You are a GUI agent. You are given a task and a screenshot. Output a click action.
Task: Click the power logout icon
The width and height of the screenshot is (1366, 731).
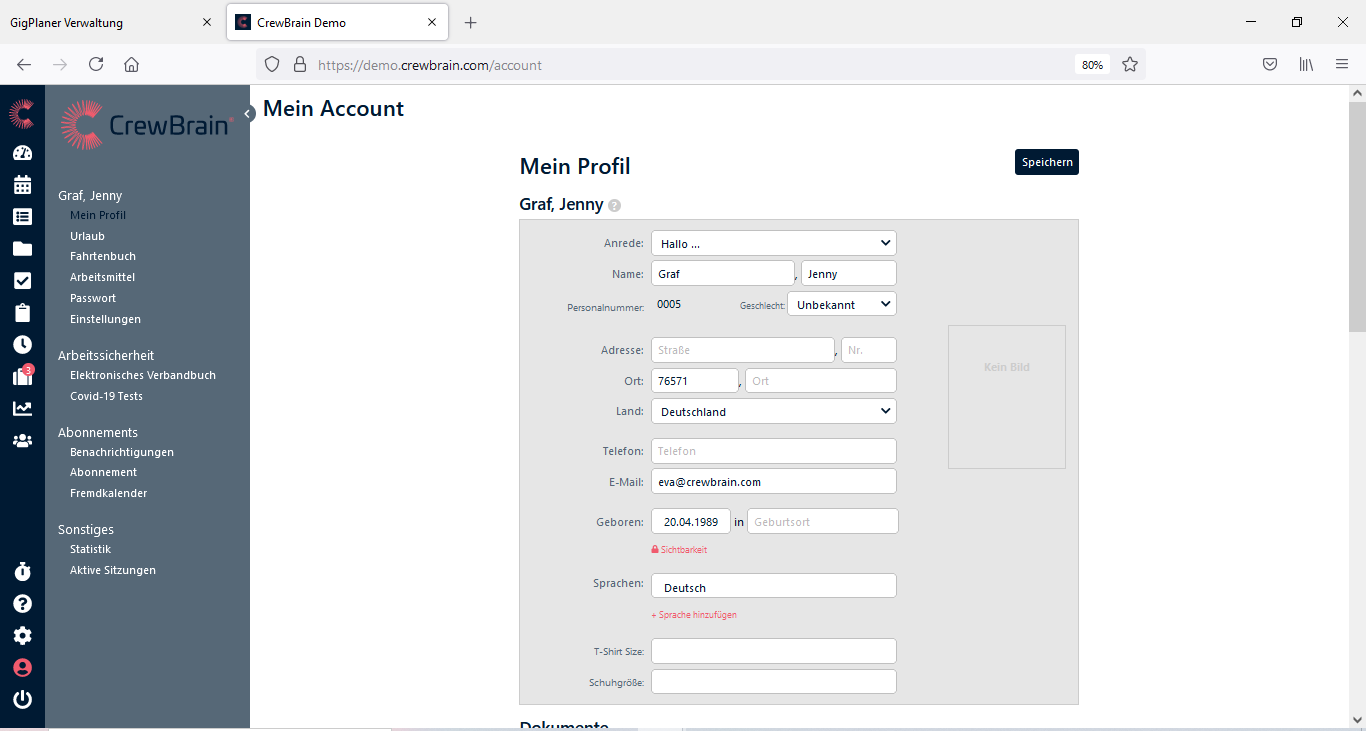click(22, 700)
